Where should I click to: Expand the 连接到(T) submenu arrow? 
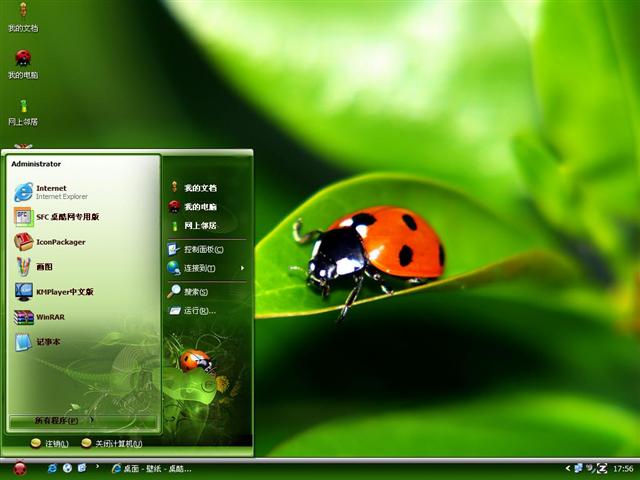coord(242,268)
